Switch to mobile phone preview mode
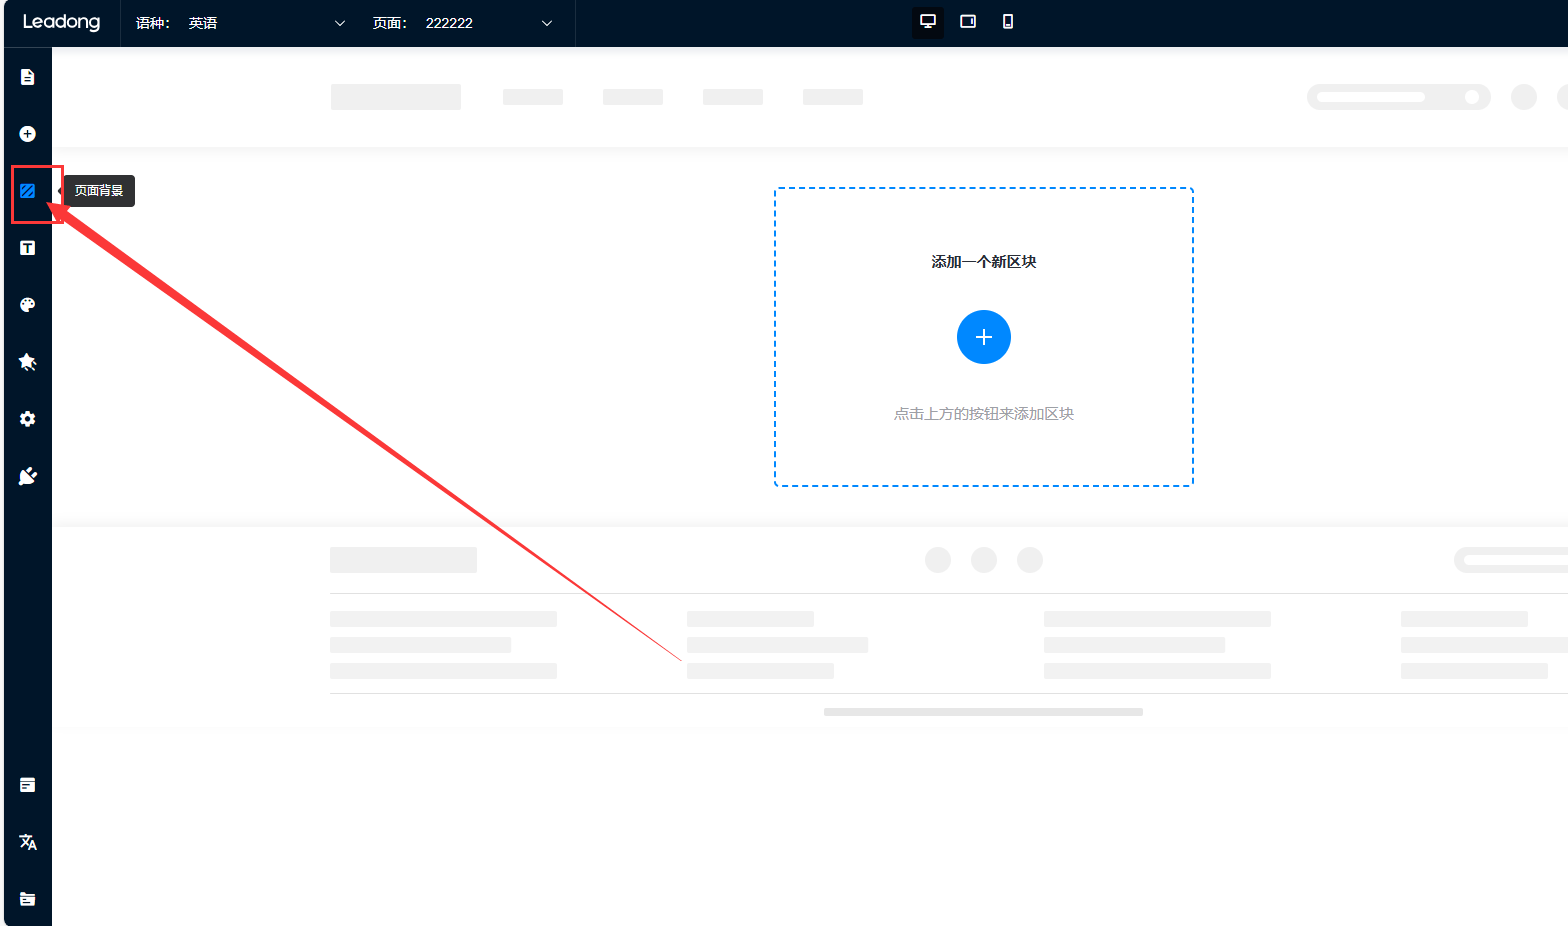The width and height of the screenshot is (1568, 926). tap(1008, 22)
